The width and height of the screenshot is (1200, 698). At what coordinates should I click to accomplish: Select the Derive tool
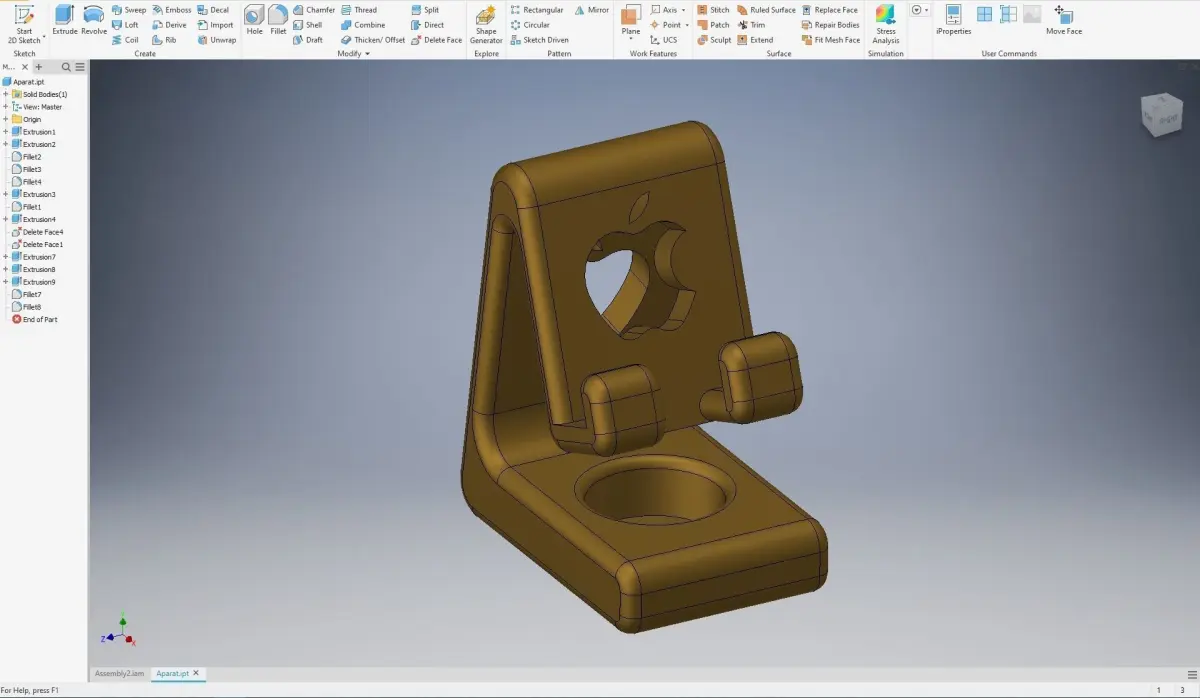coord(170,25)
